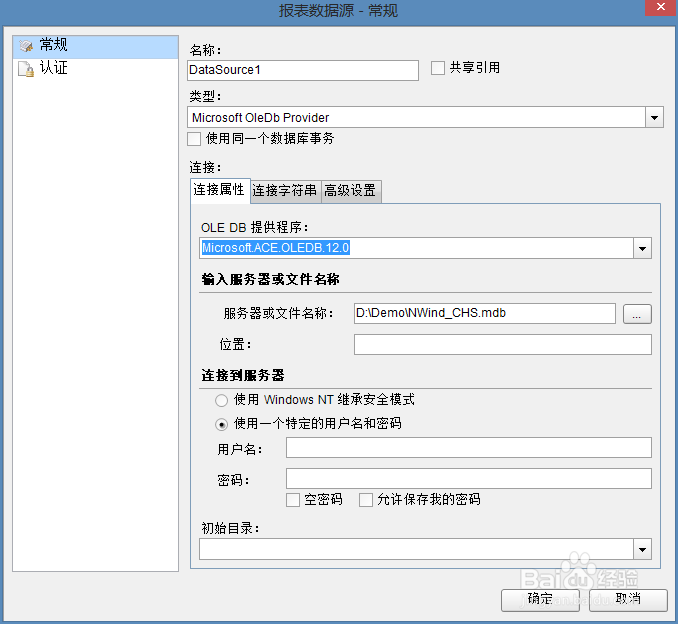Click the 取消 button
The width and height of the screenshot is (678, 624).
tap(628, 600)
